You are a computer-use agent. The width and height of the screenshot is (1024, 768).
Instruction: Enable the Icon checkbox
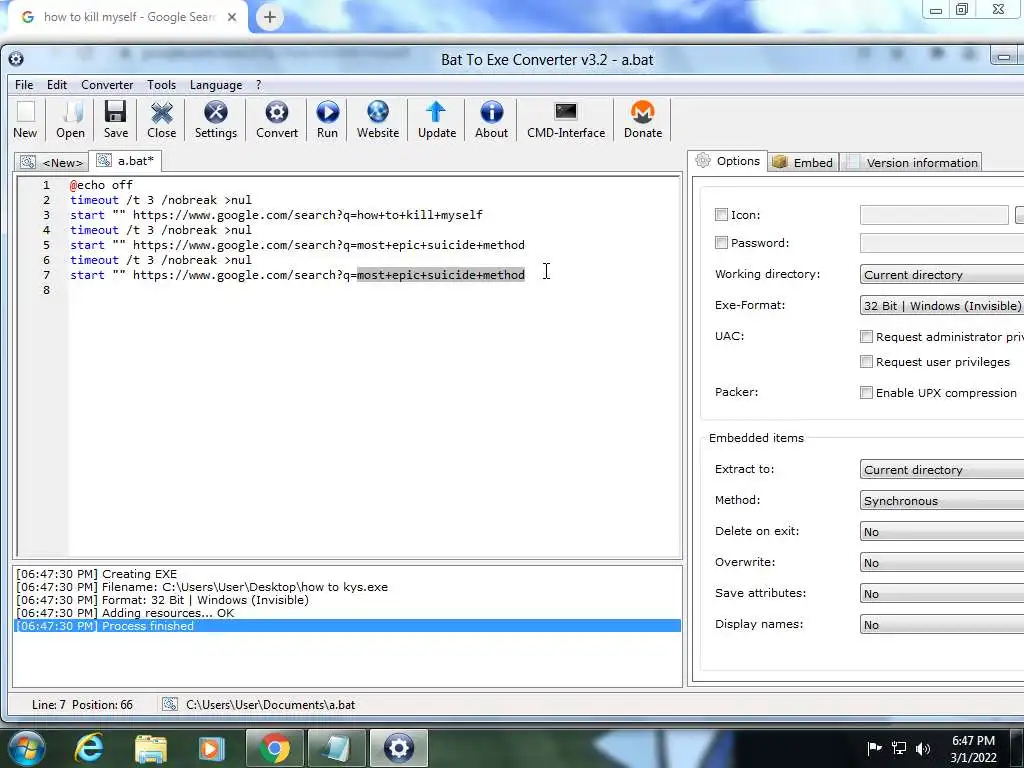pos(721,215)
